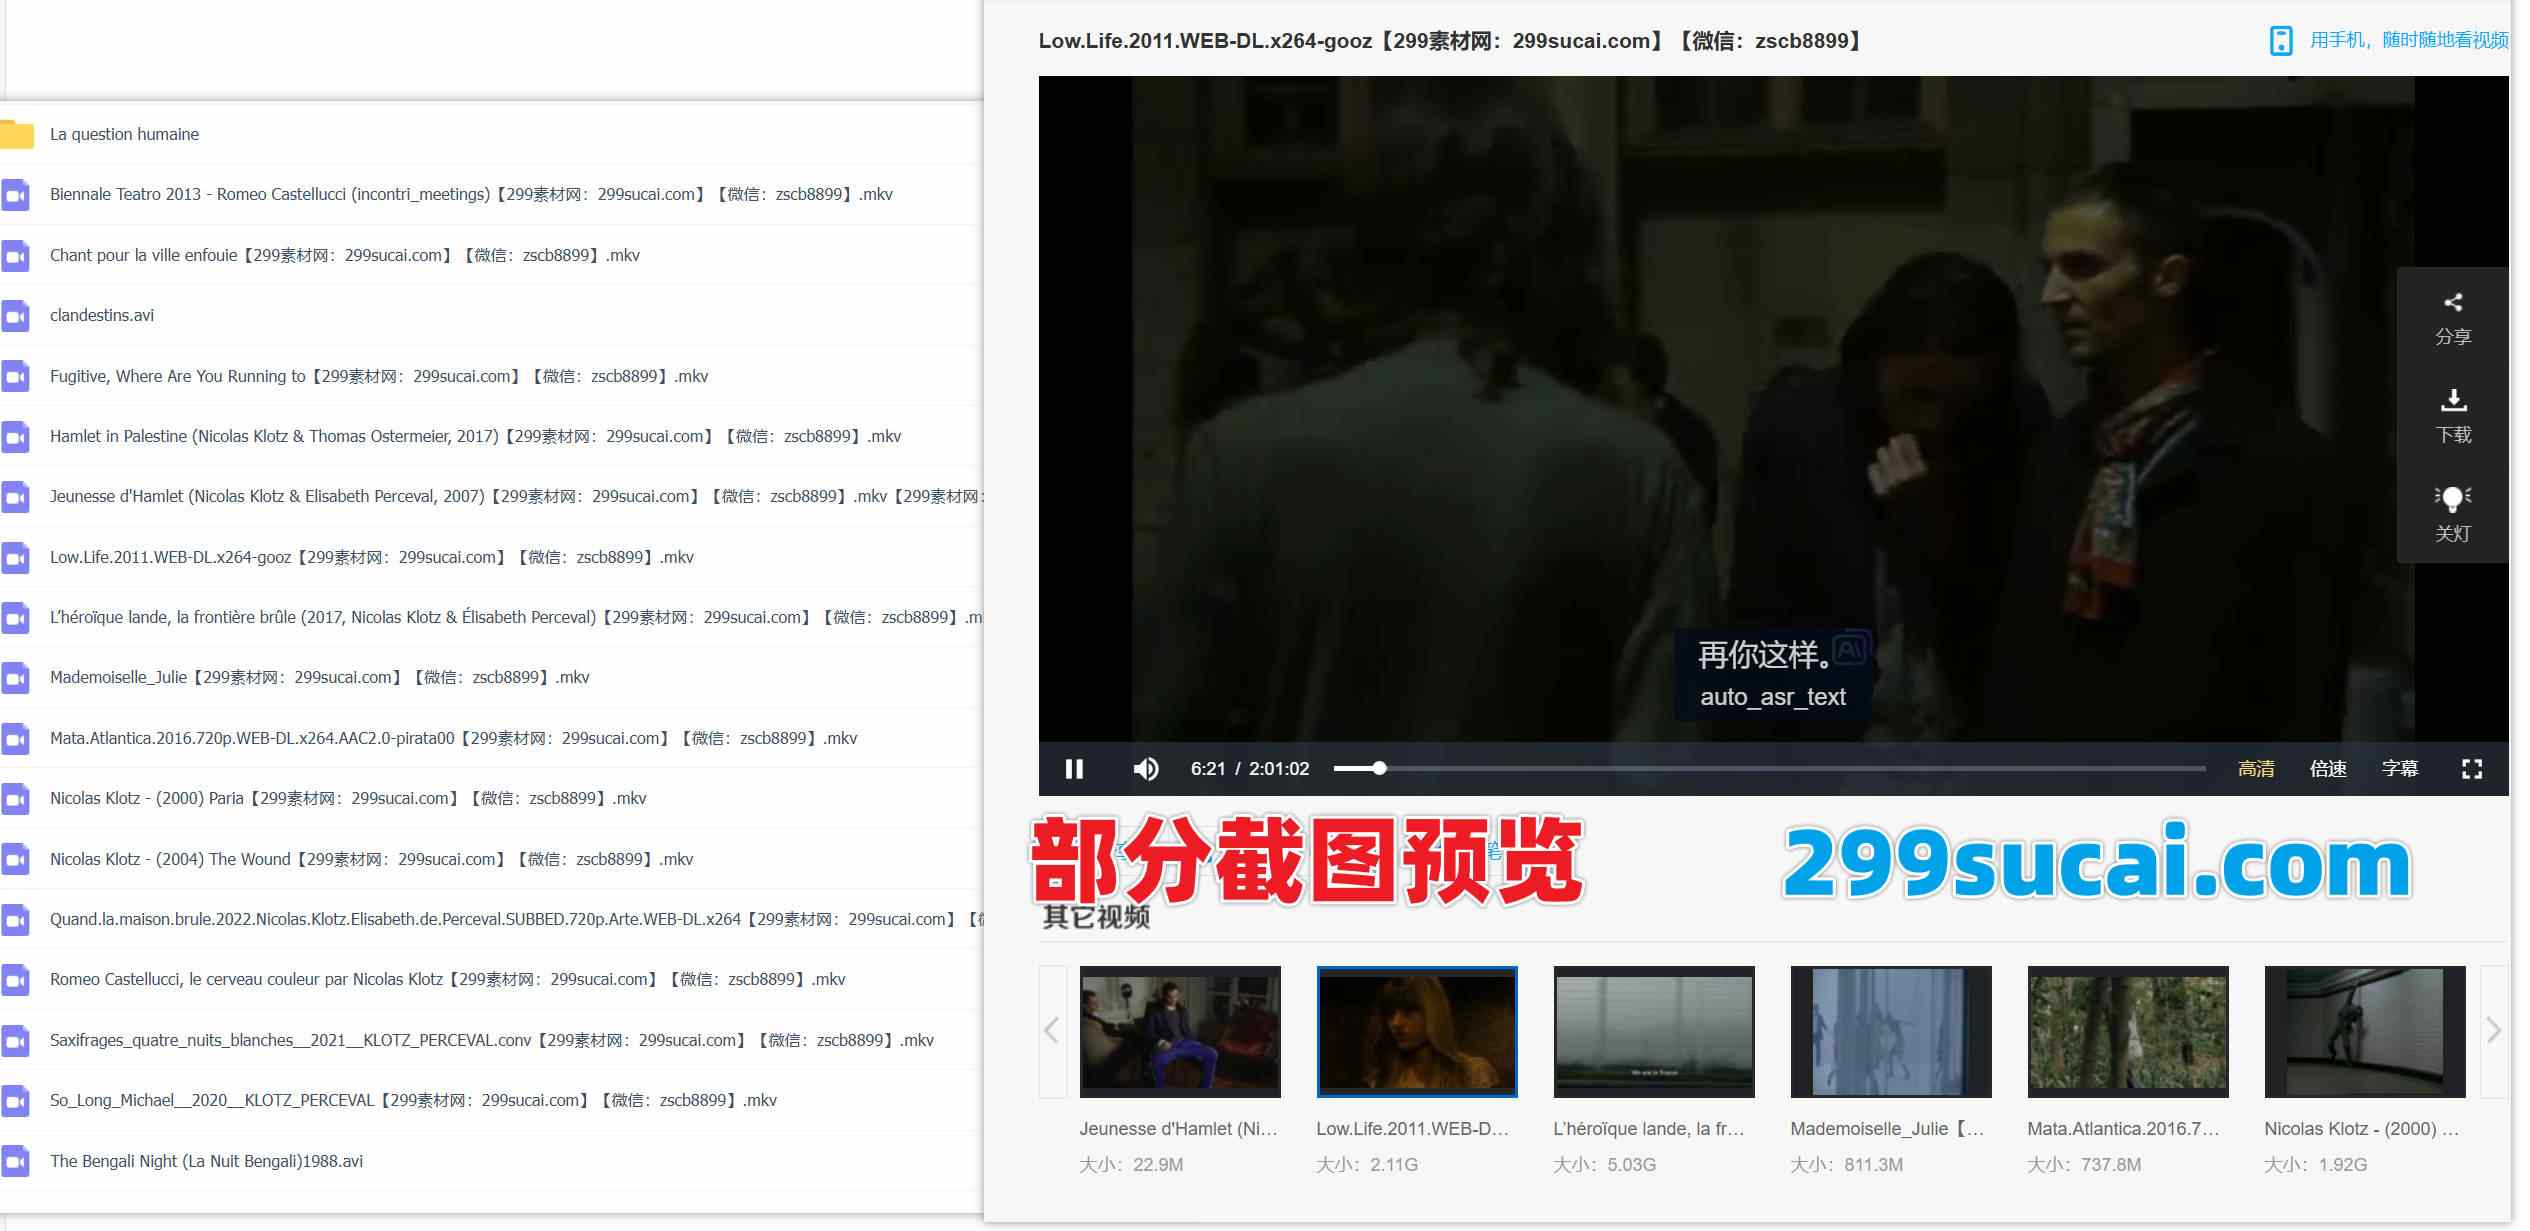Open file L'héroïque lande, la frontière brûle
The width and height of the screenshot is (2530, 1231).
pyautogui.click(x=516, y=617)
